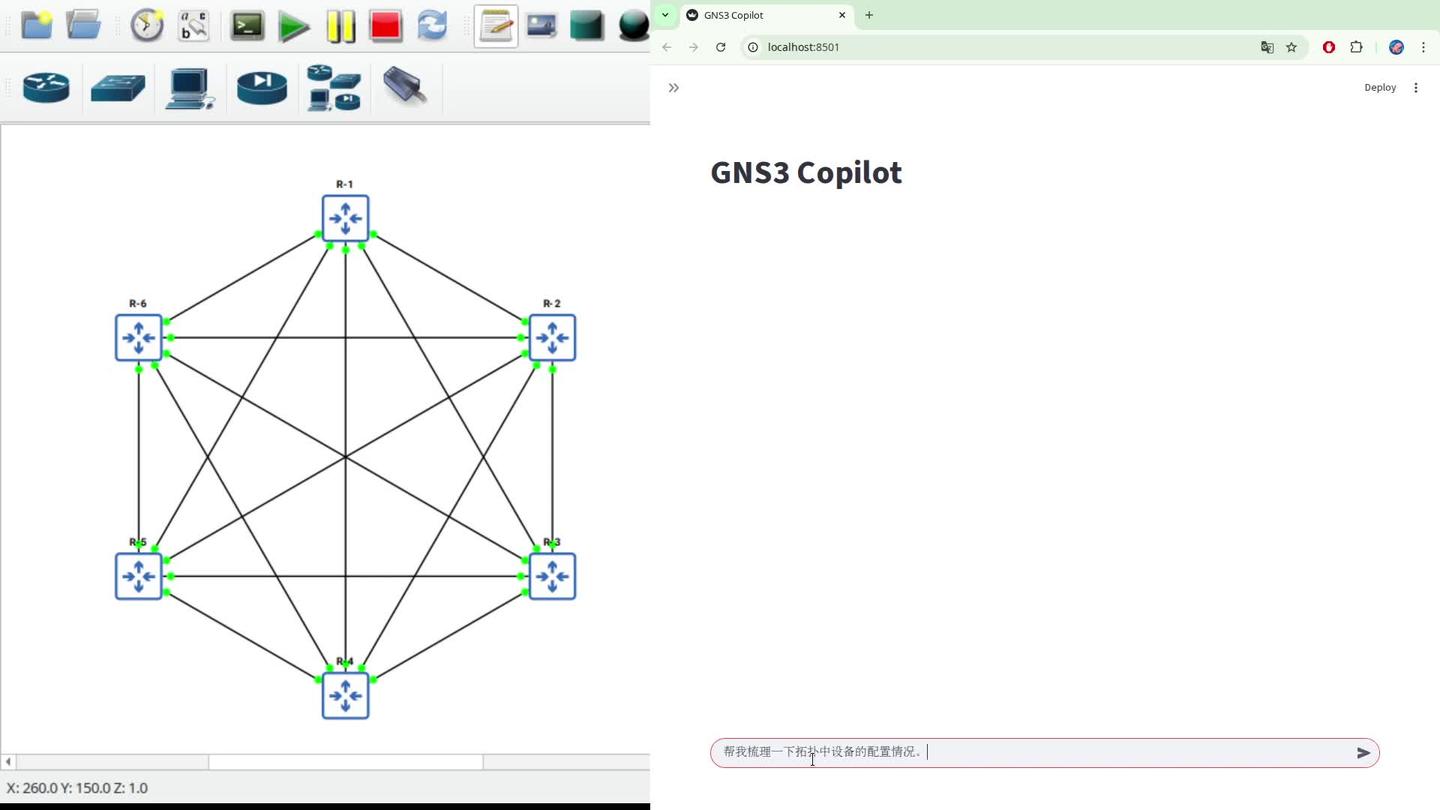Create a new blank GNS3 project

[x=37, y=25]
